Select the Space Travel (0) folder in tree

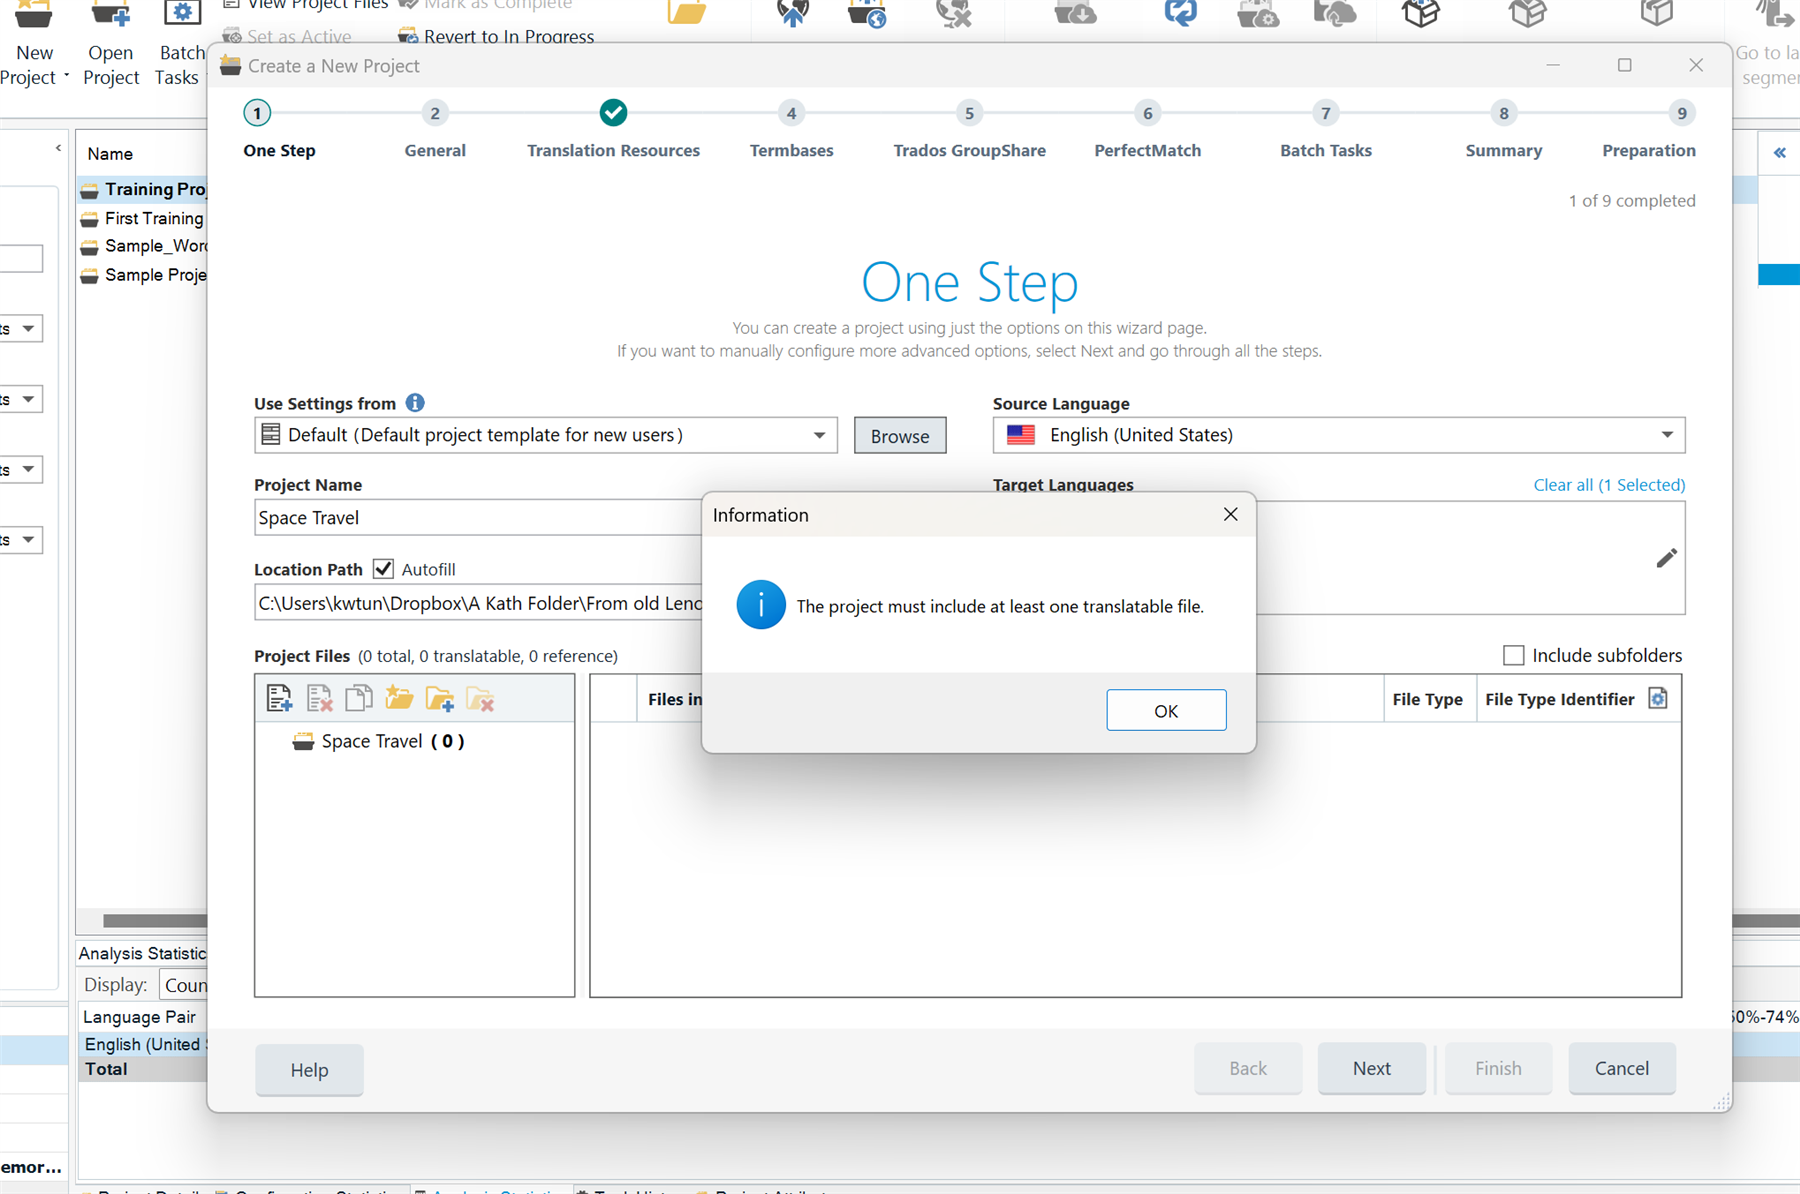(x=379, y=741)
